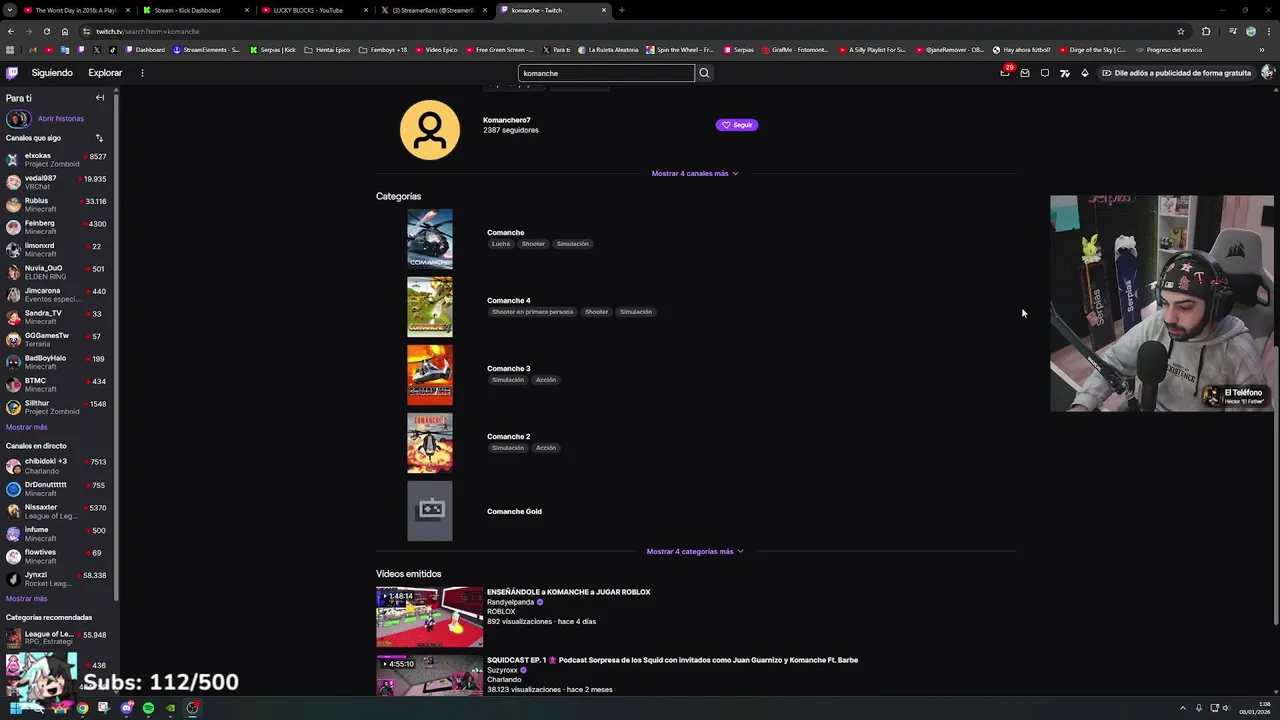The image size is (1280, 720).
Task: Open the Siguiendo menu item
Action: (x=52, y=73)
